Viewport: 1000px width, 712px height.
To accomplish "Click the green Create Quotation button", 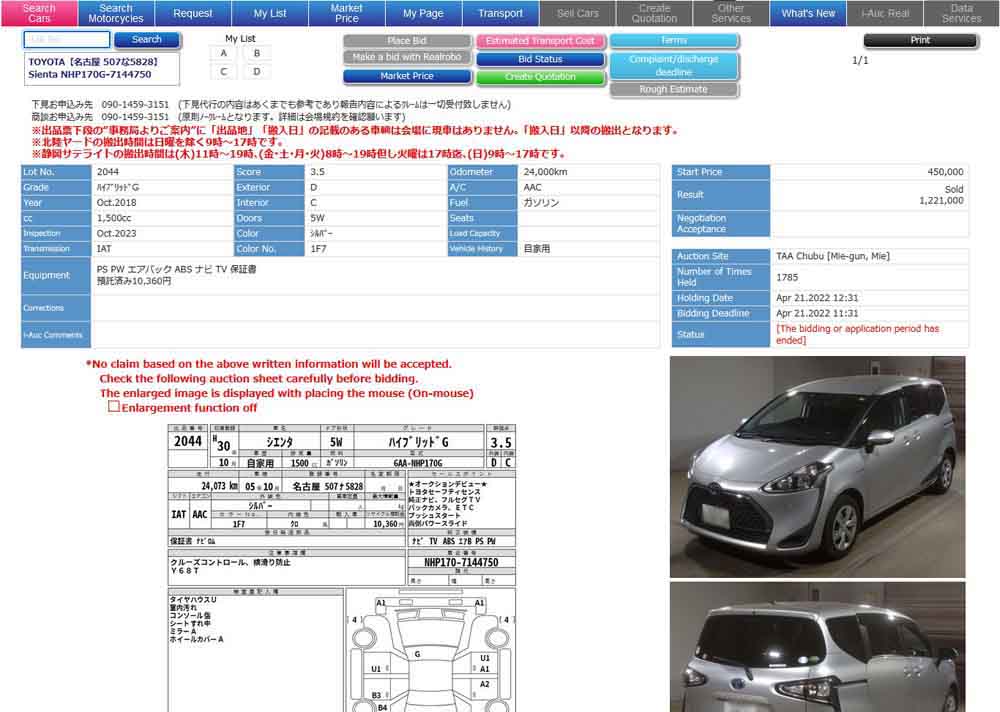I will (540, 77).
